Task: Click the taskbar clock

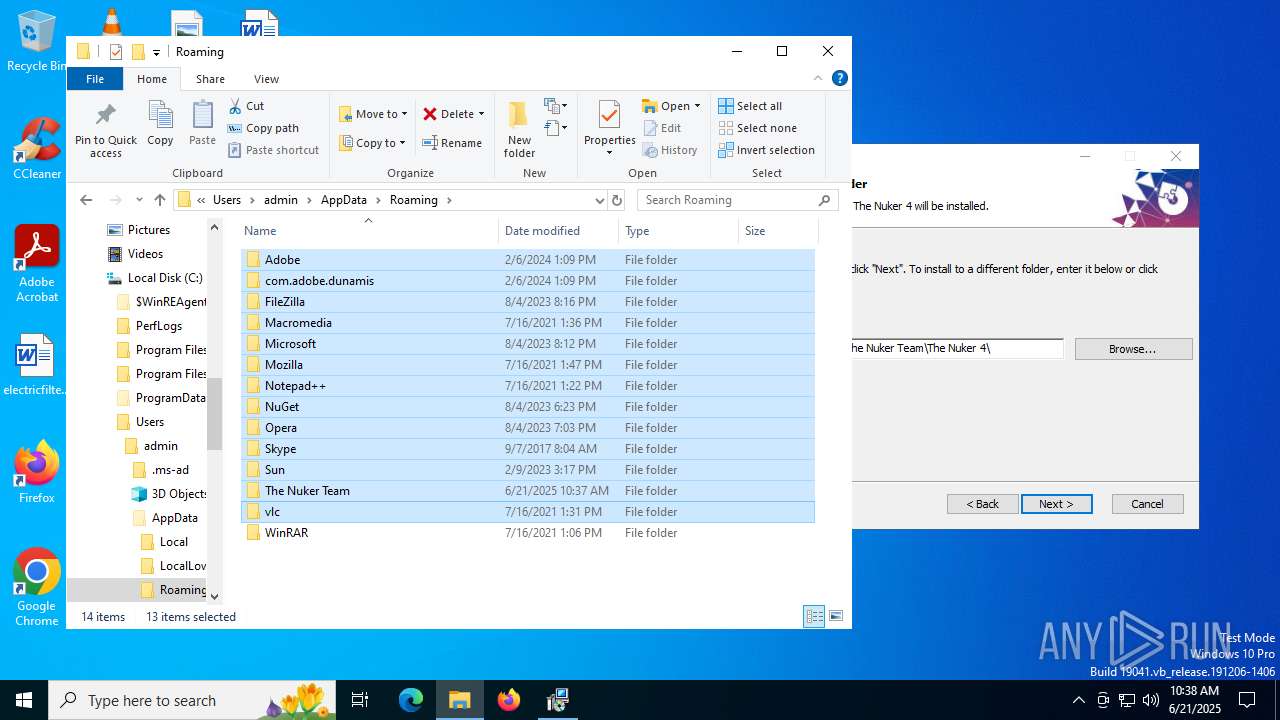Action: click(x=1194, y=700)
